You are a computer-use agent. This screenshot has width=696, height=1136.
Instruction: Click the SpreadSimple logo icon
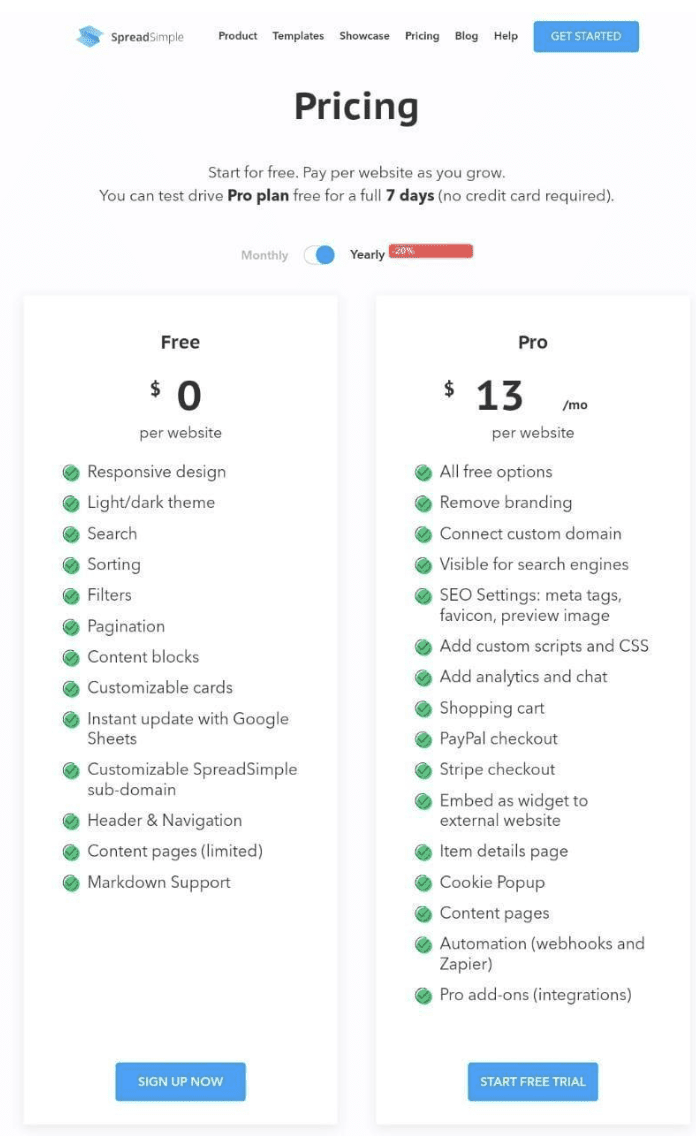click(x=90, y=36)
